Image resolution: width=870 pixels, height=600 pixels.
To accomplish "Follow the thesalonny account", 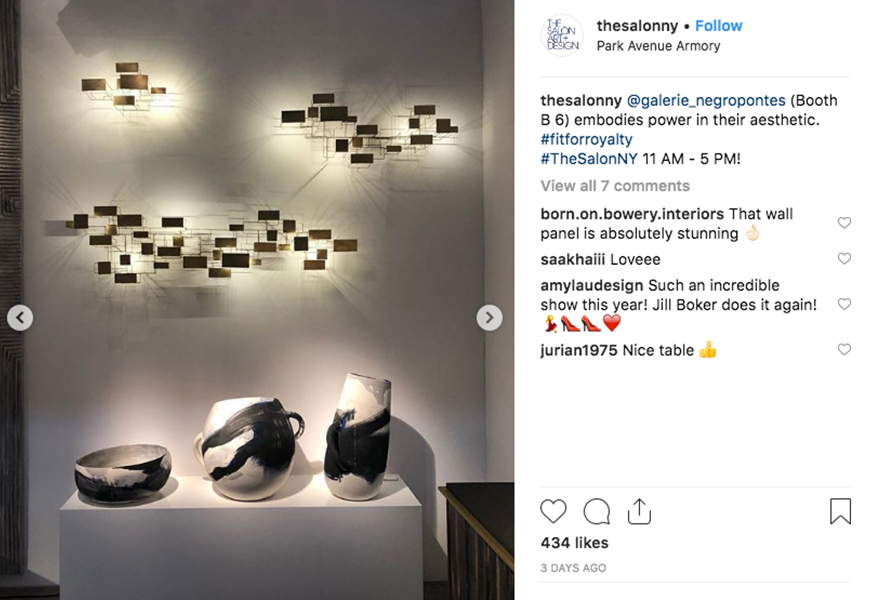I will point(719,26).
